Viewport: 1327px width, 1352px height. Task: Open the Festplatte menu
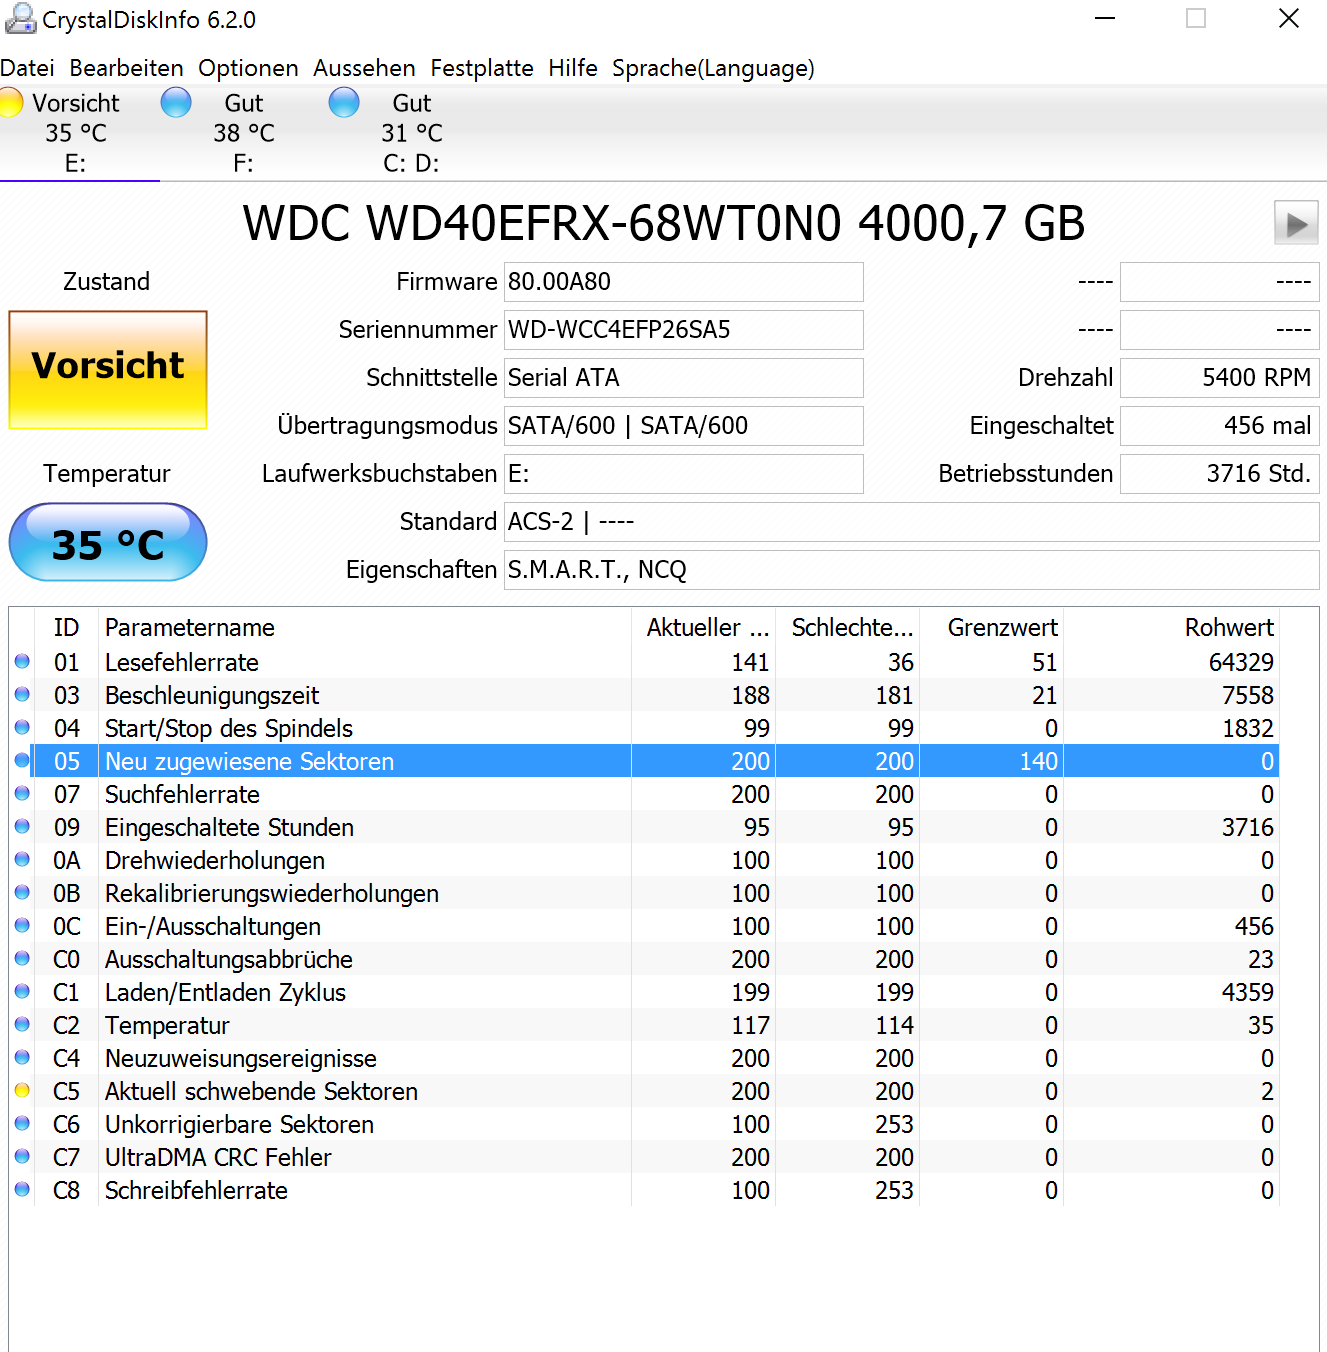[482, 68]
